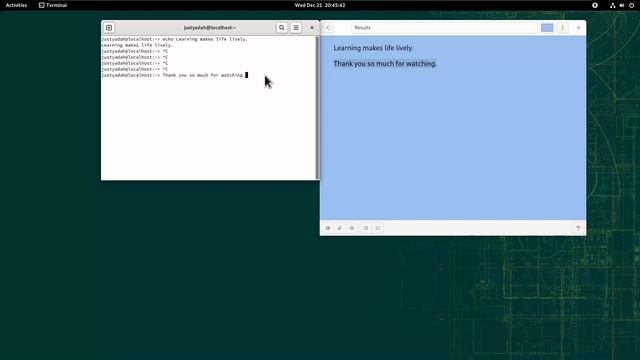The image size is (640, 360).
Task: Click the 'echo Learning makes life lively.' command line
Action: pyautogui.click(x=174, y=39)
